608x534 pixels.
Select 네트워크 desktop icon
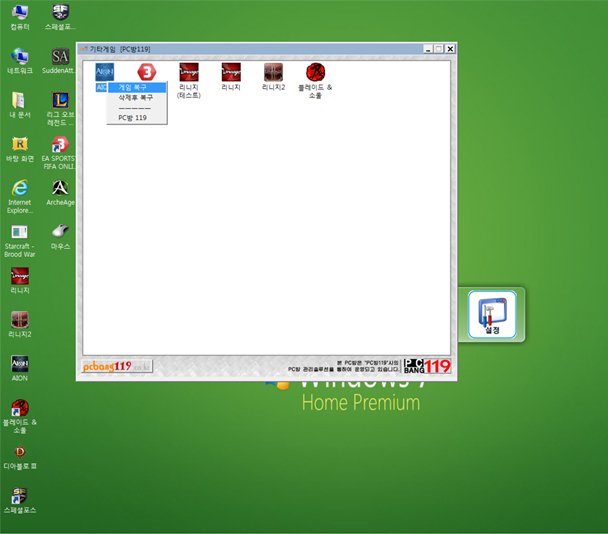20,61
